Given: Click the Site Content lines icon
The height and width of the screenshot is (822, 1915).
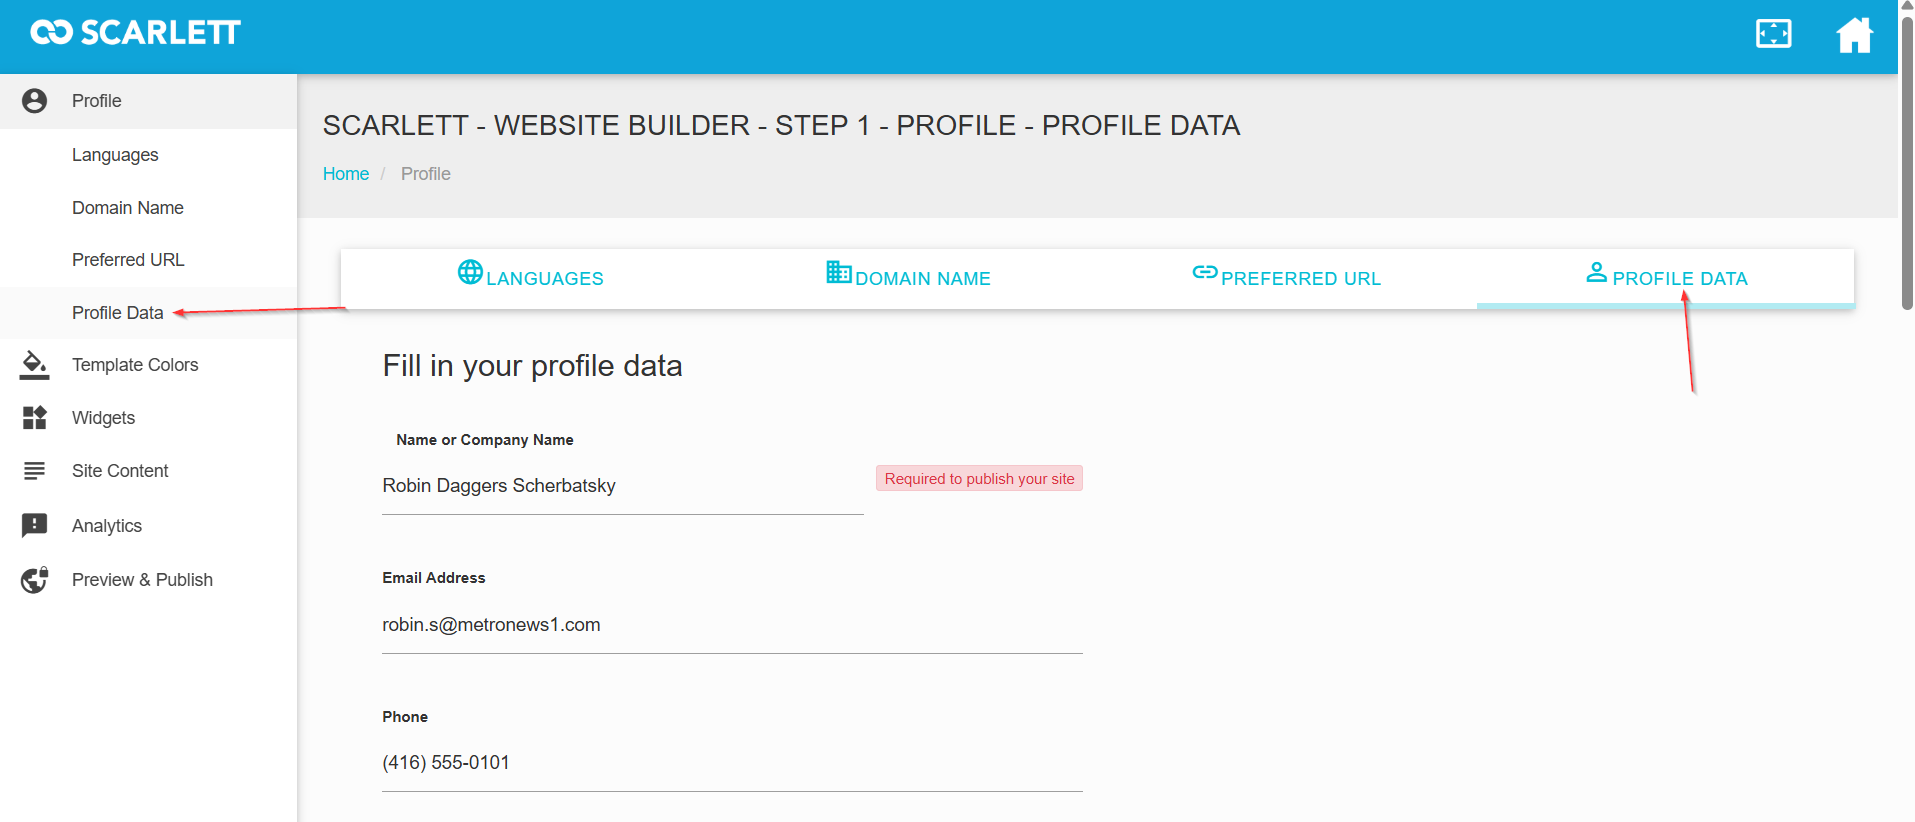Looking at the screenshot, I should click(x=35, y=471).
